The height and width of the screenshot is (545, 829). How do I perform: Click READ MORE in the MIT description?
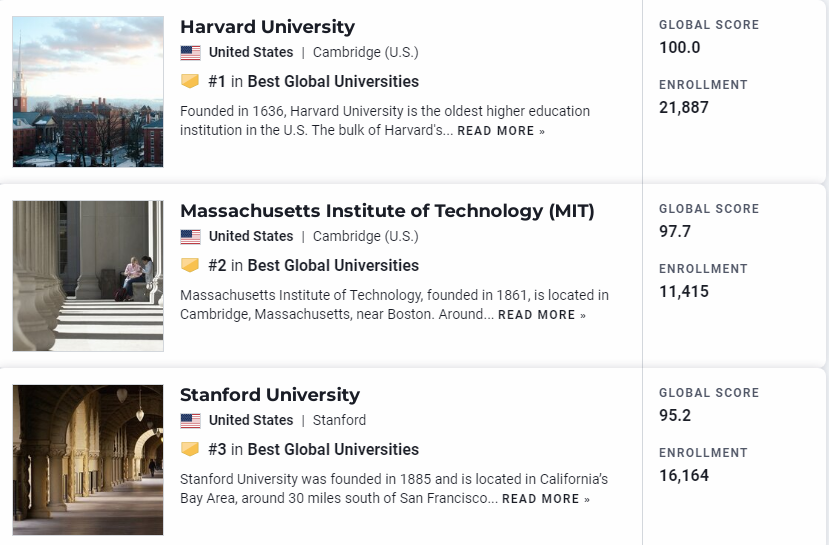coord(541,315)
